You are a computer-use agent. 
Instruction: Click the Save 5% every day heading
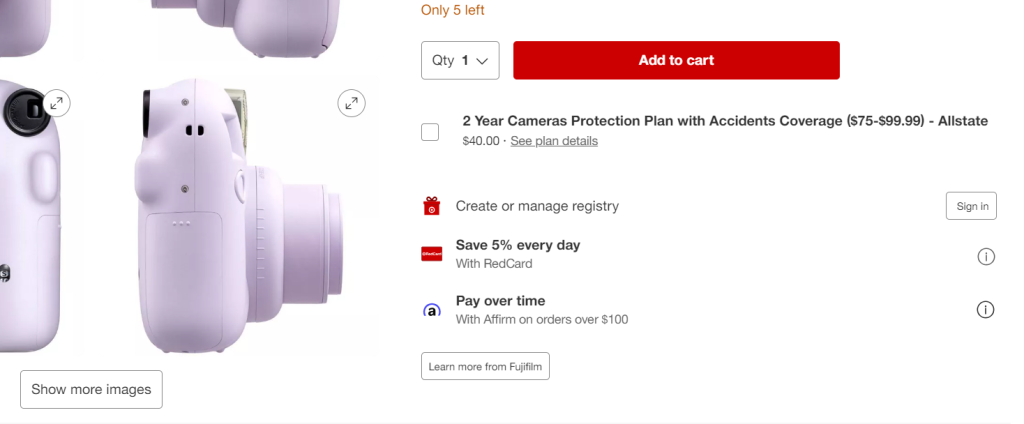pyautogui.click(x=517, y=245)
